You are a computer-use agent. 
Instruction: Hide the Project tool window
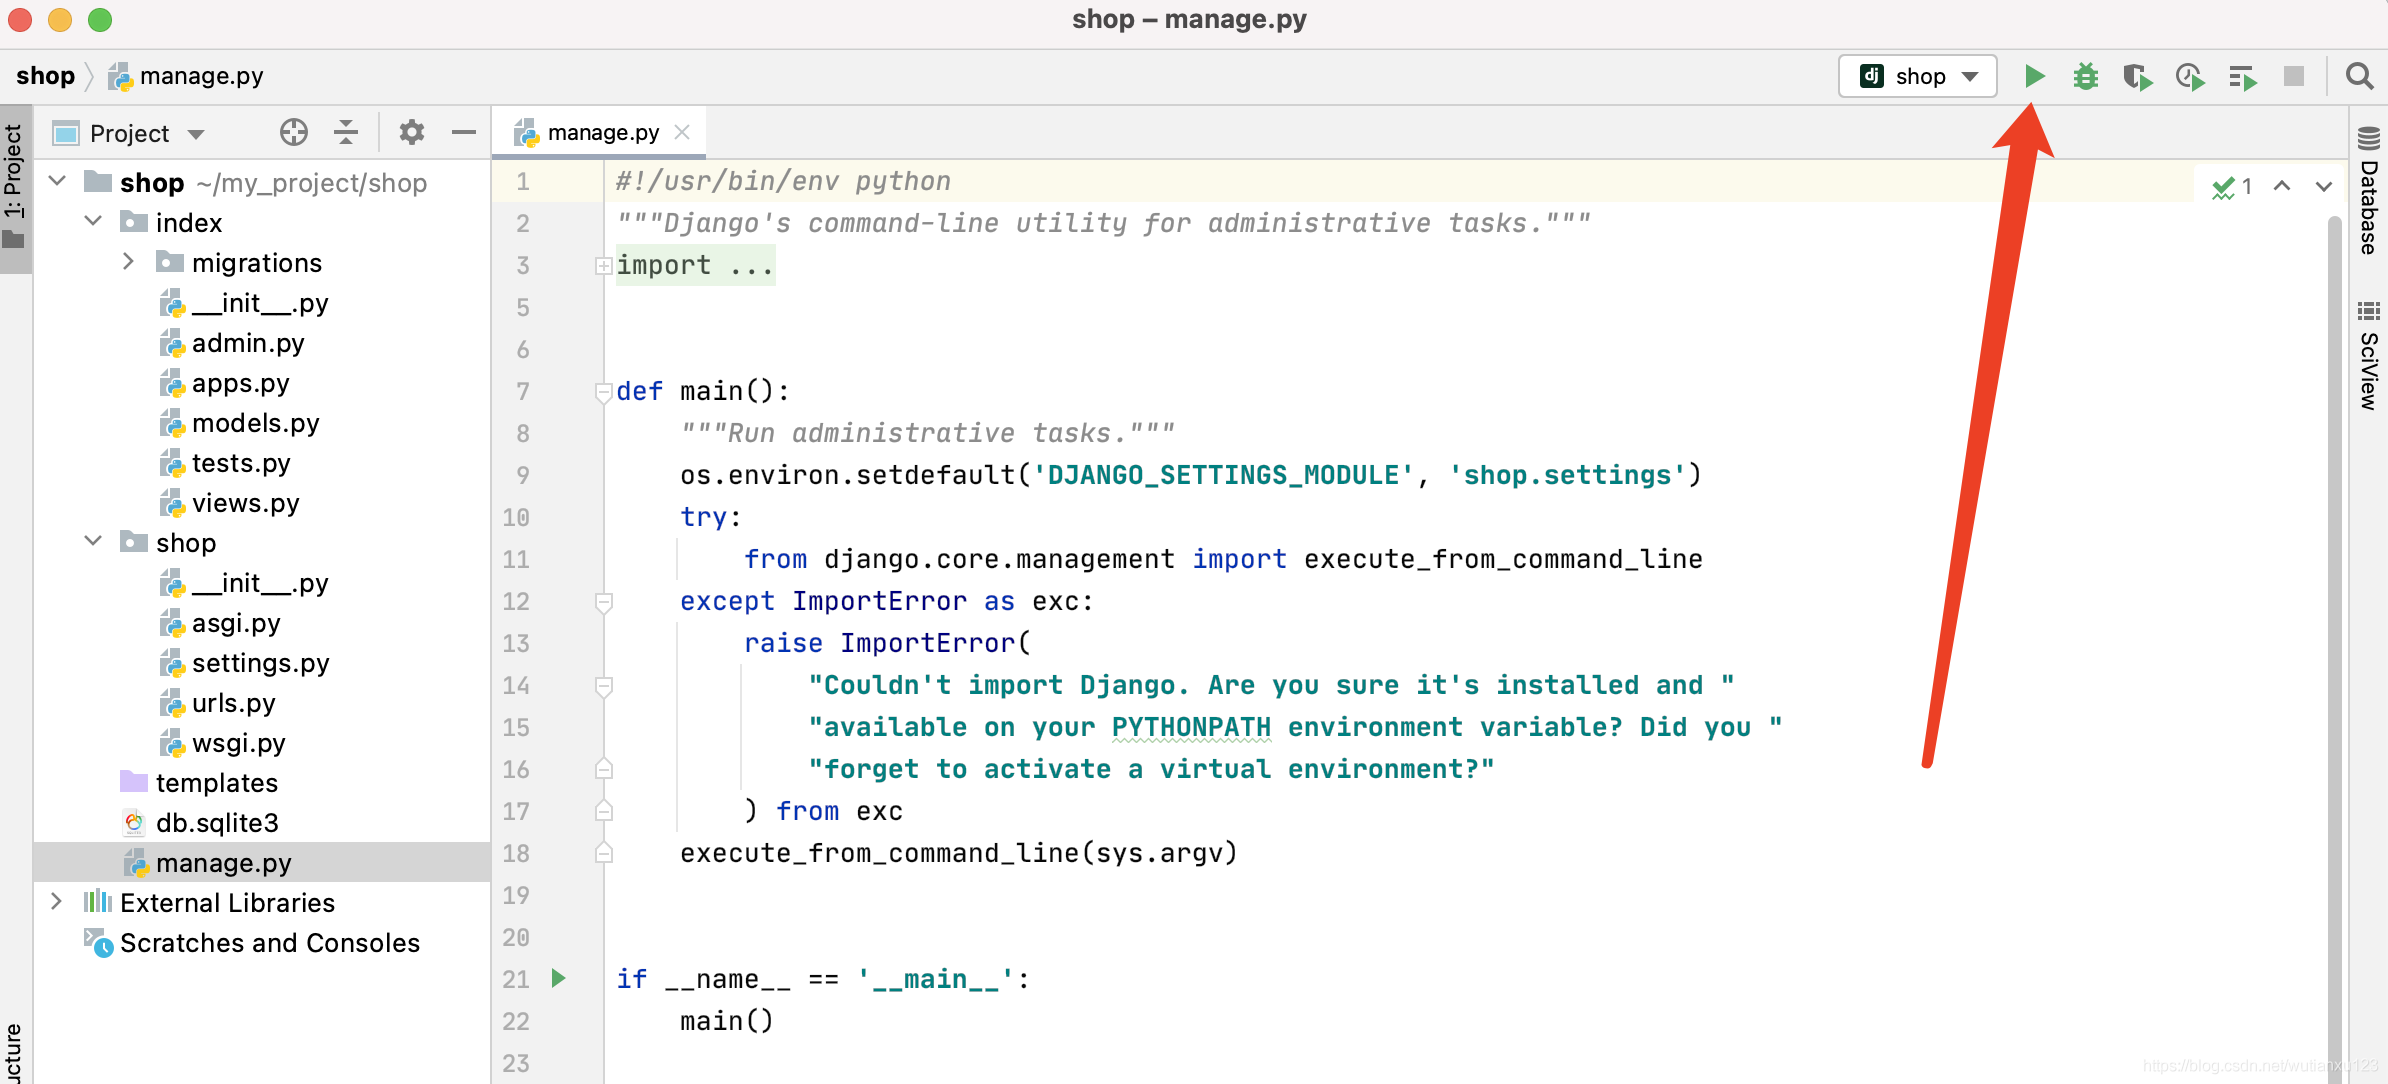coord(464,132)
